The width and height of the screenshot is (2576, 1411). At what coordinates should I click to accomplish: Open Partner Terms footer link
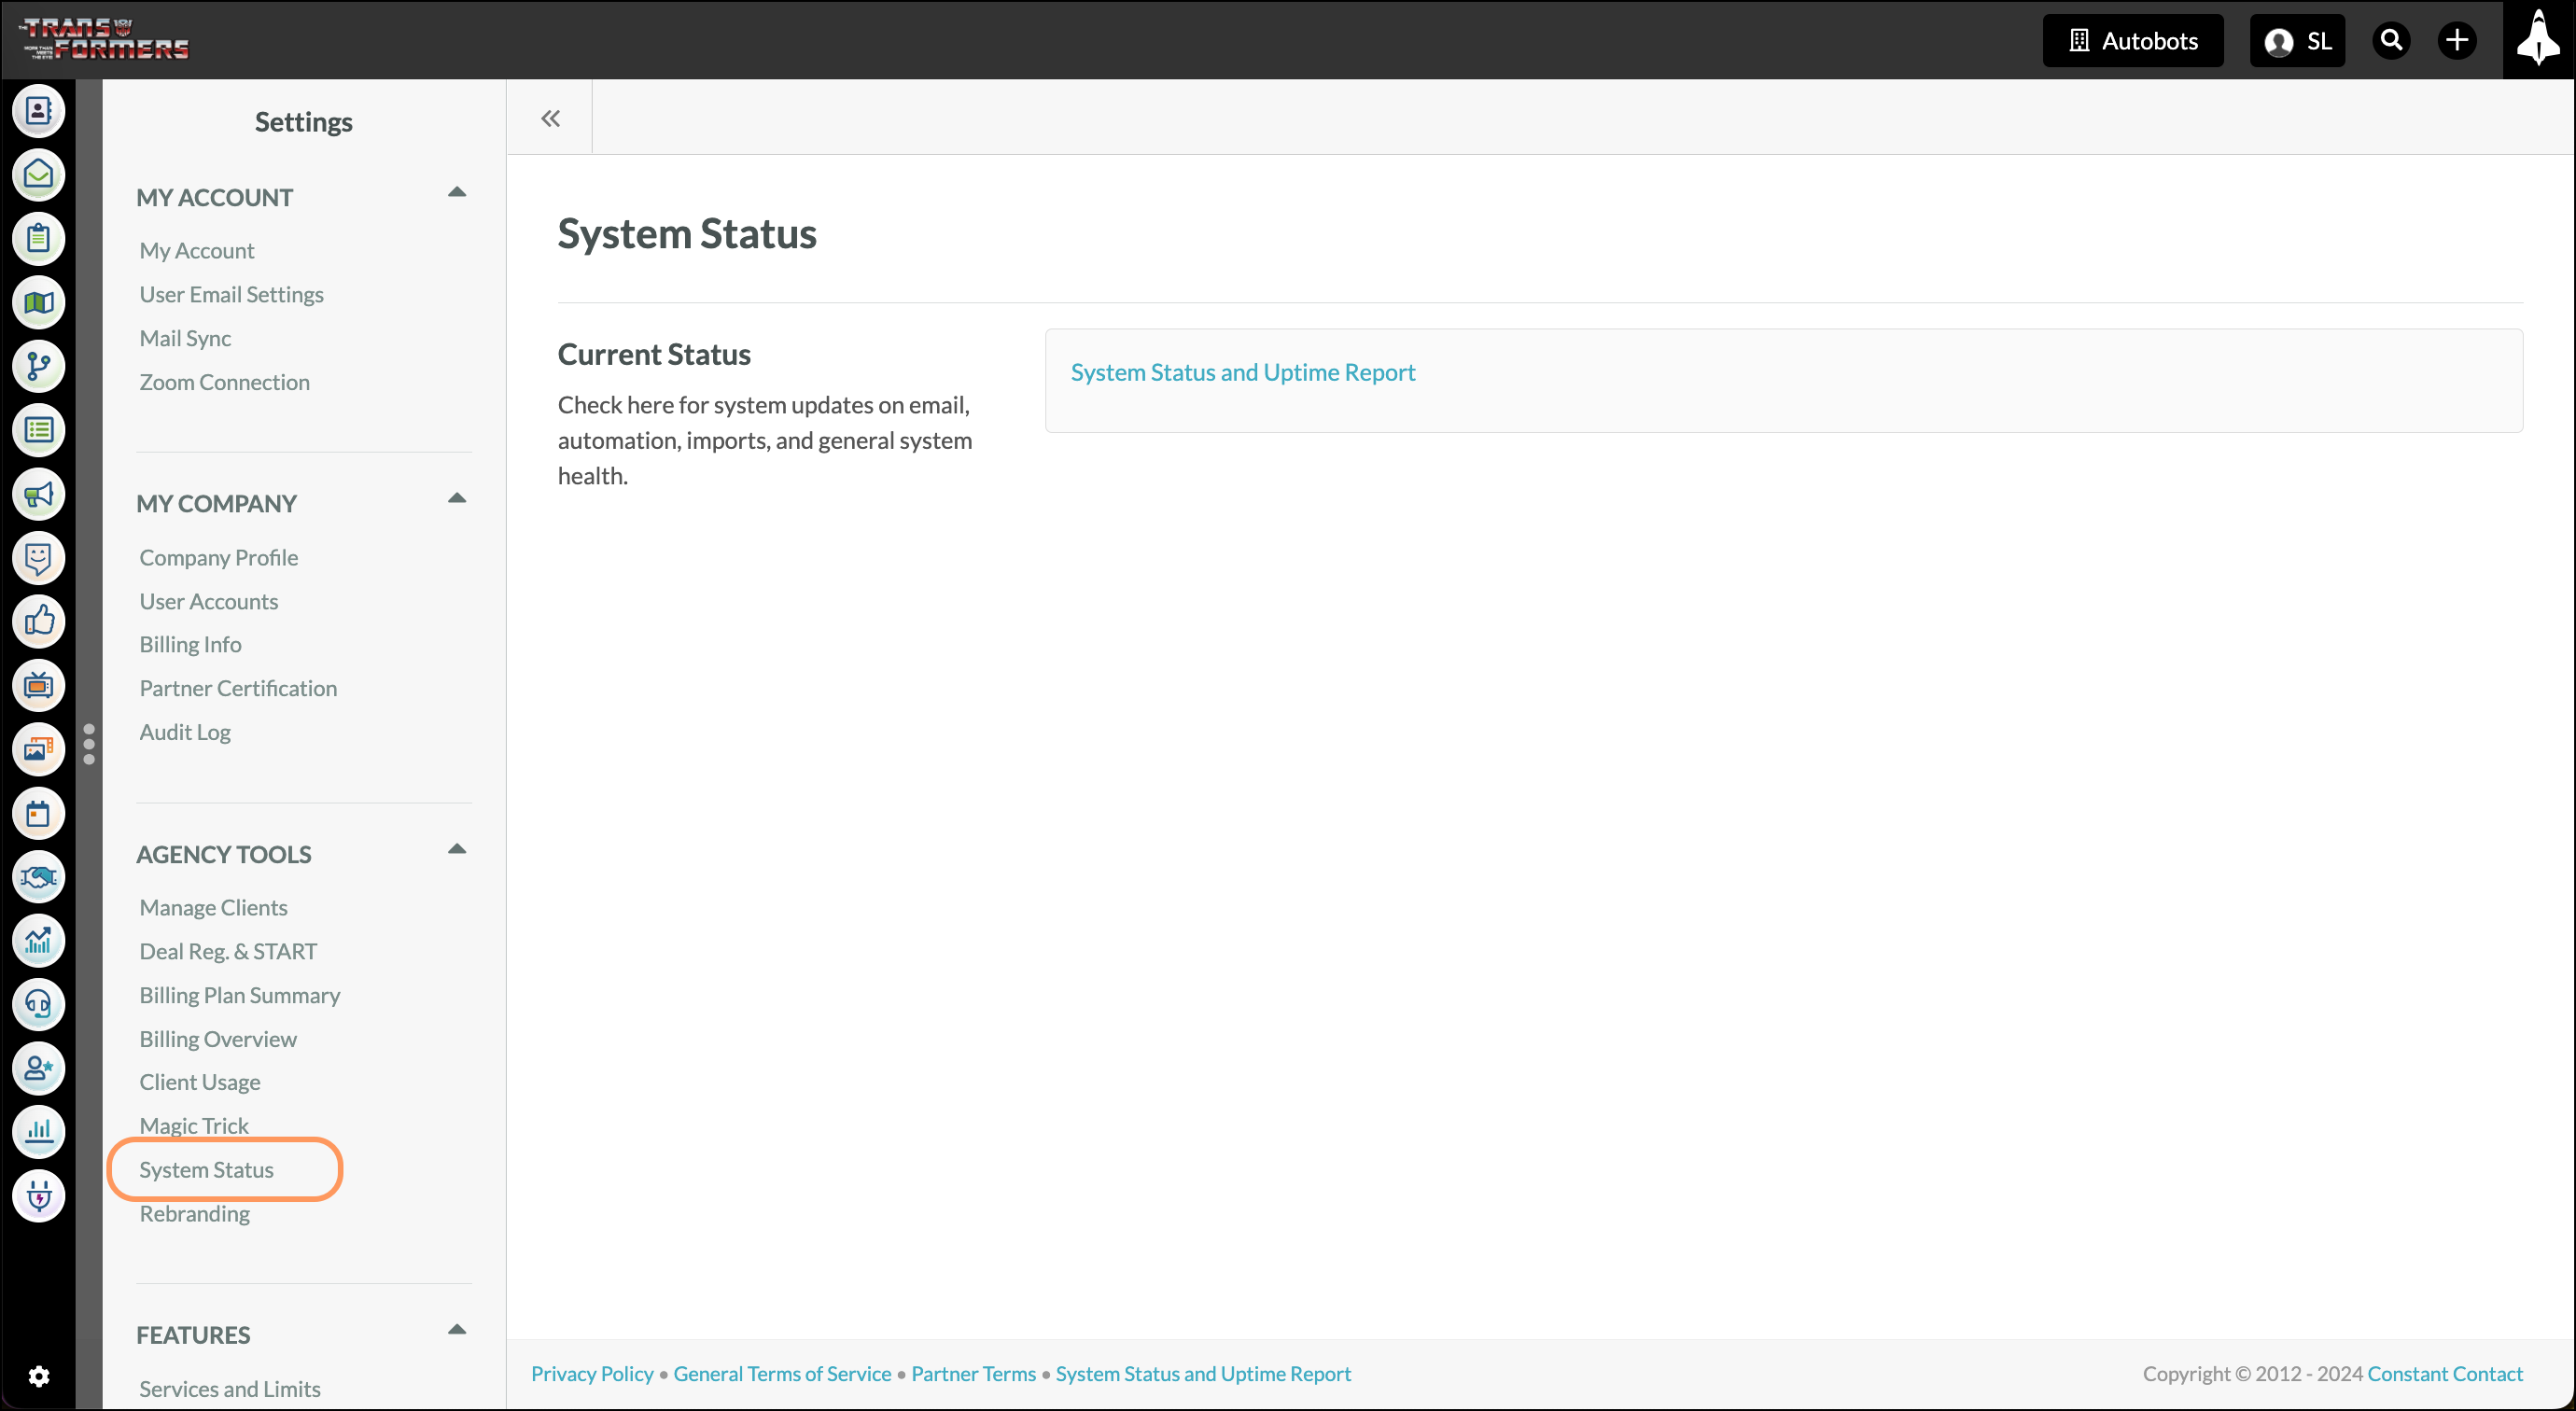pos(973,1375)
